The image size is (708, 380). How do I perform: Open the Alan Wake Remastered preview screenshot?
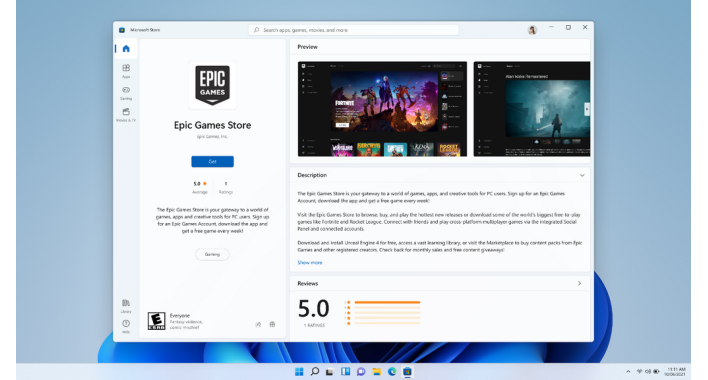532,109
